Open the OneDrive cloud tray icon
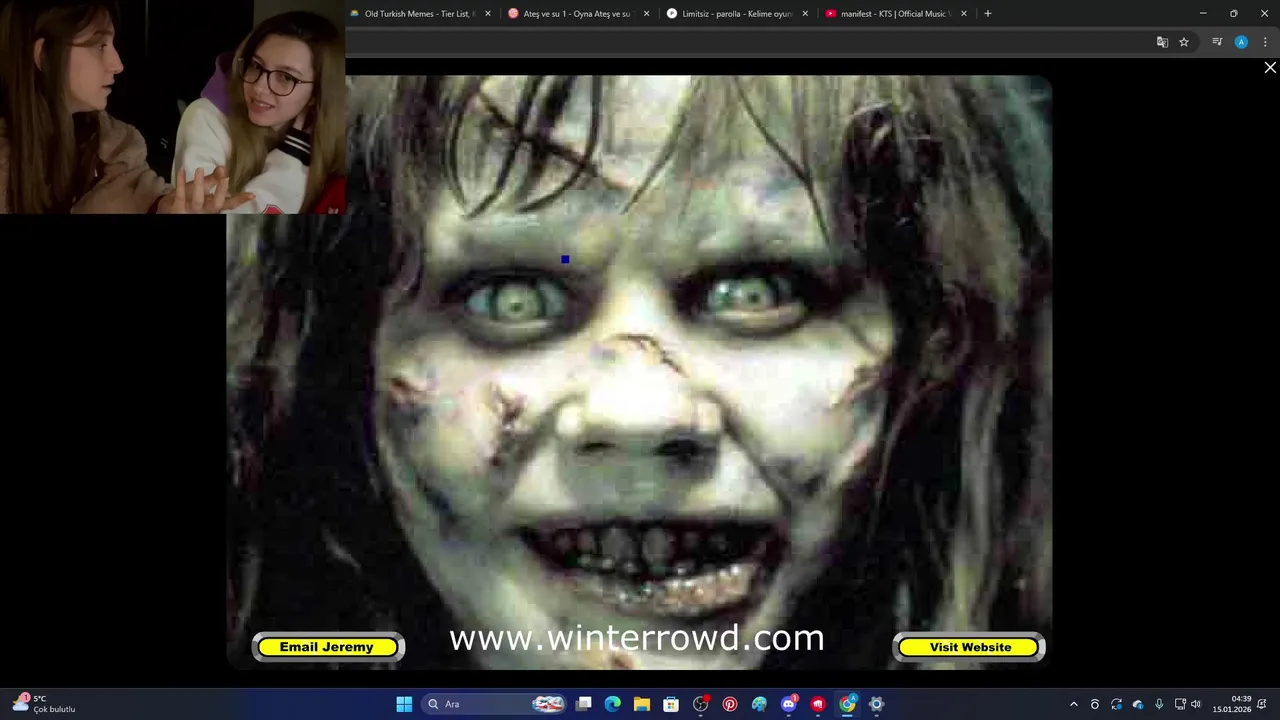1280x720 pixels. 1138,704
